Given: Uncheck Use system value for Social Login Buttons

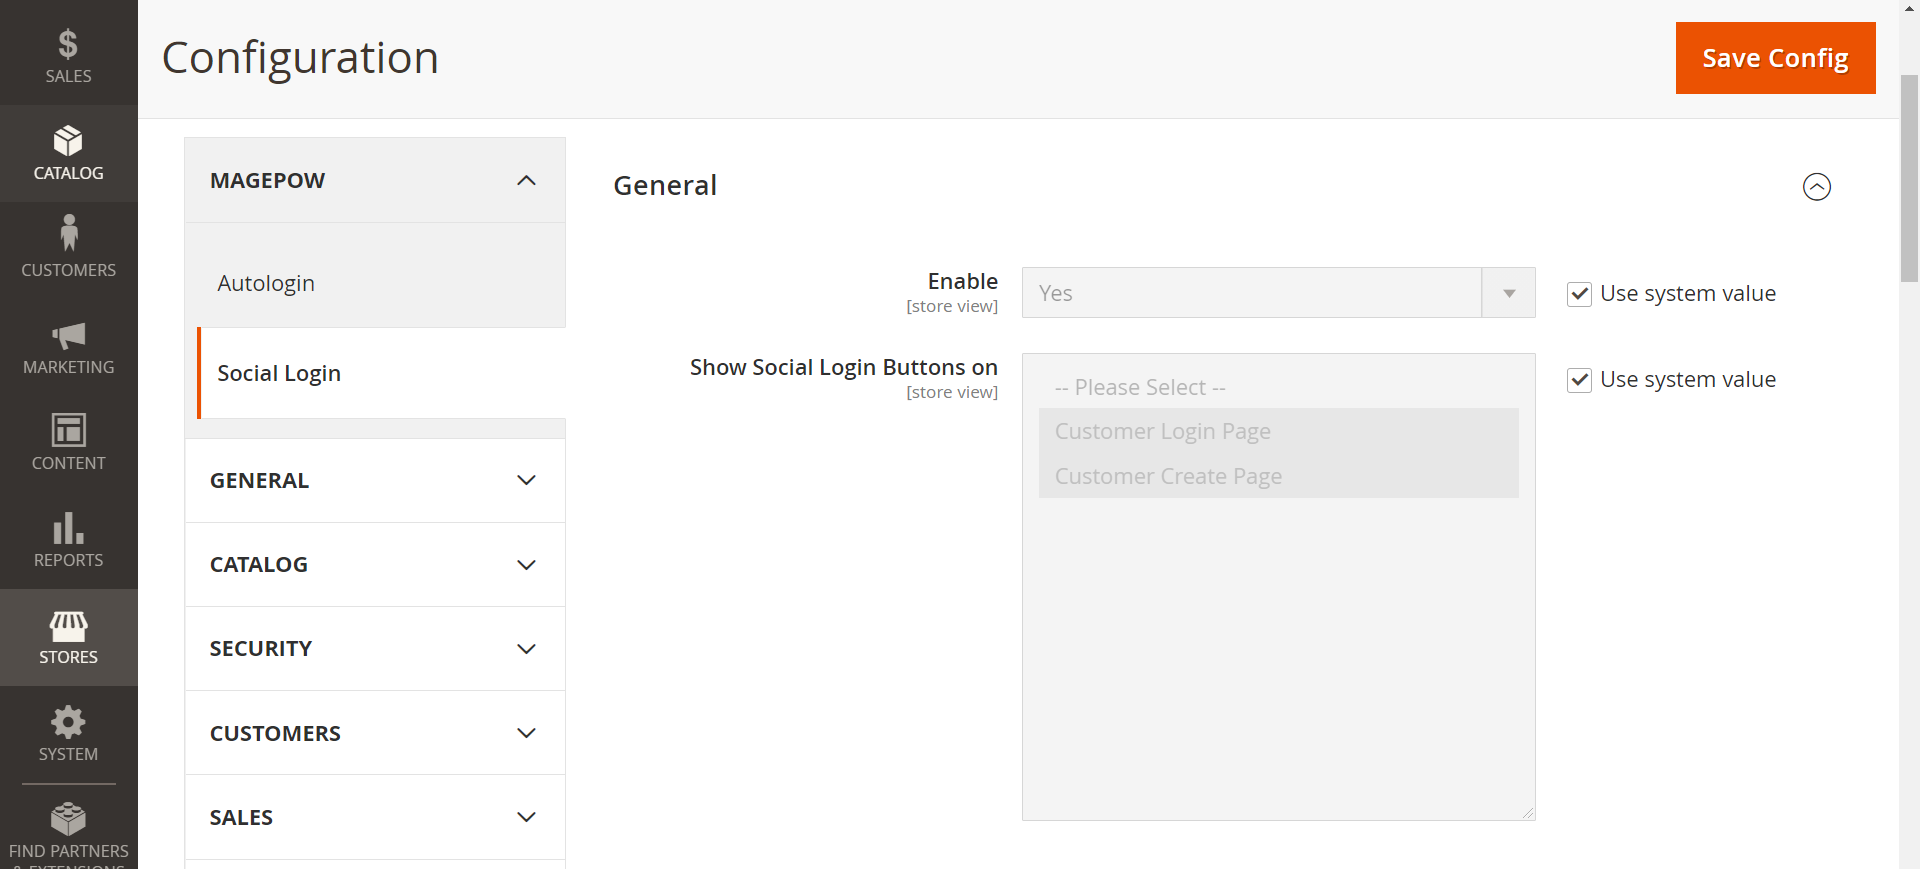Looking at the screenshot, I should click(x=1579, y=380).
